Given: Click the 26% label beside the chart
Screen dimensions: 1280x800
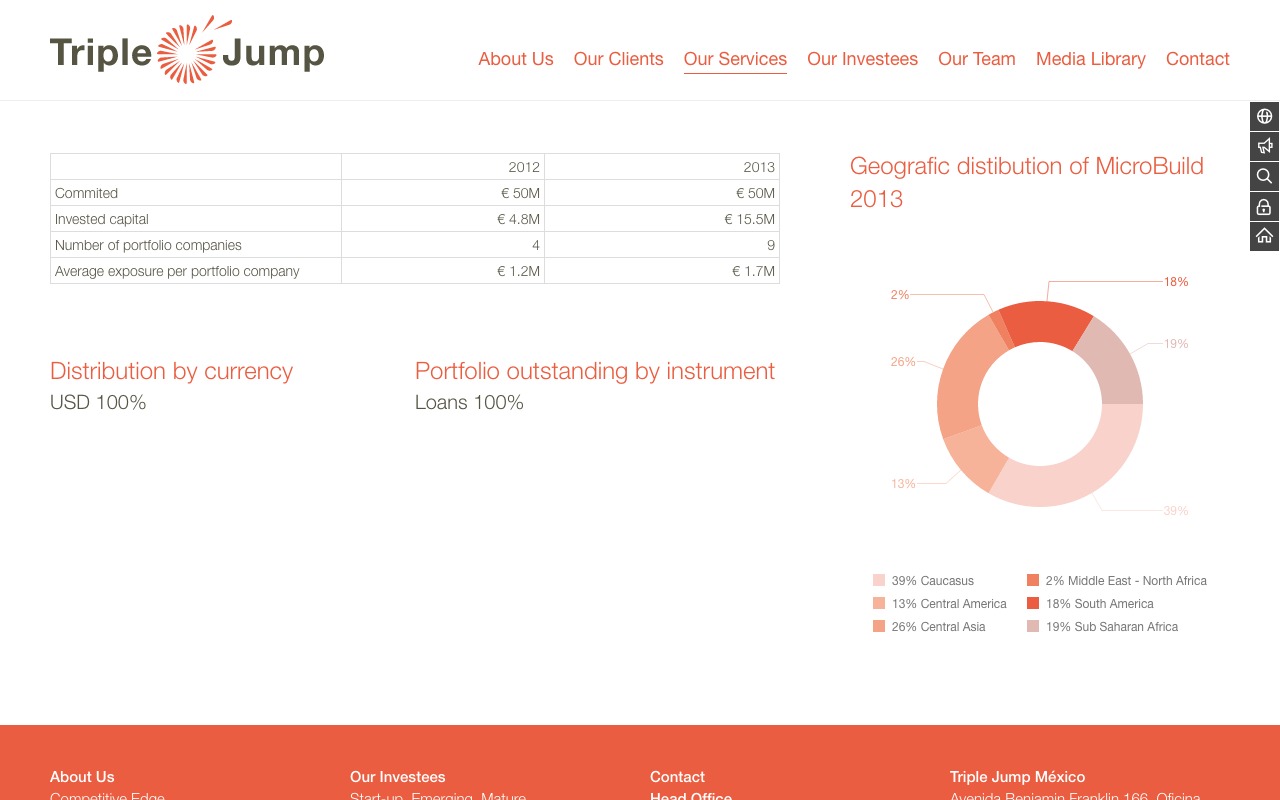Looking at the screenshot, I should click(x=903, y=362).
